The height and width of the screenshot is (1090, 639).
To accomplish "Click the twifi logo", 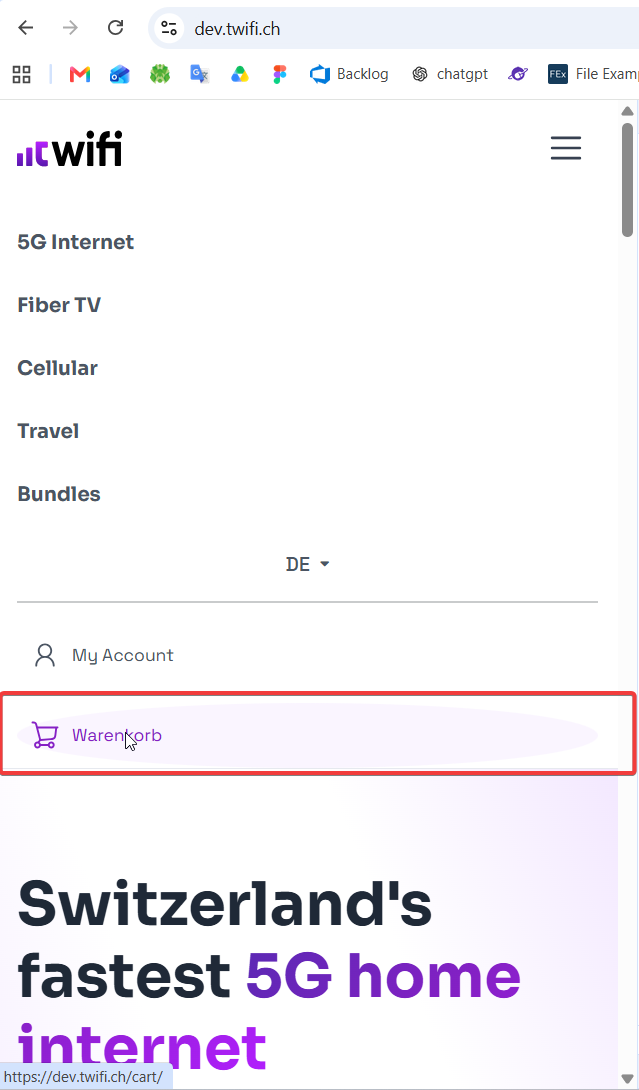I will [x=70, y=148].
